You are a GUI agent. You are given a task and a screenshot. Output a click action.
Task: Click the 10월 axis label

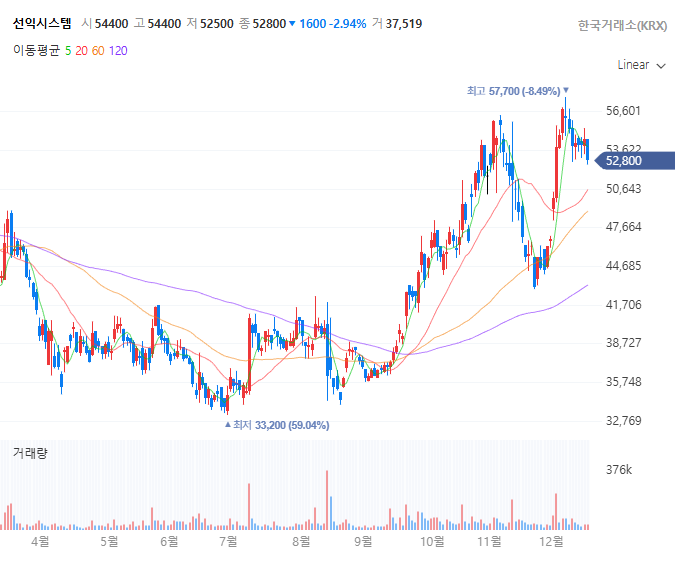pos(432,541)
